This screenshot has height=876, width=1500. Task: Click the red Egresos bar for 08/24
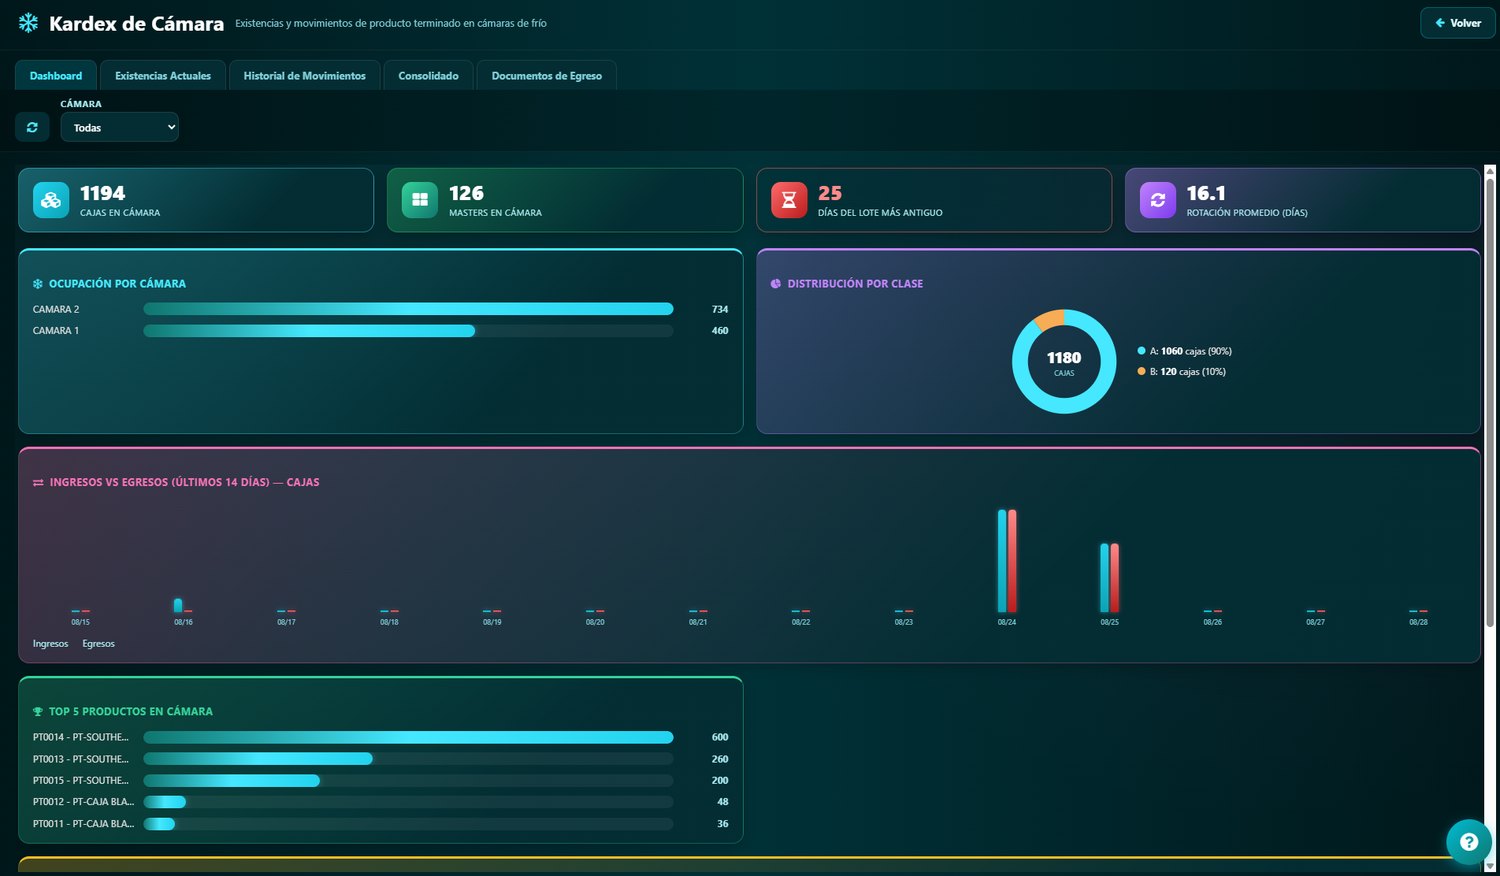[x=1013, y=561]
